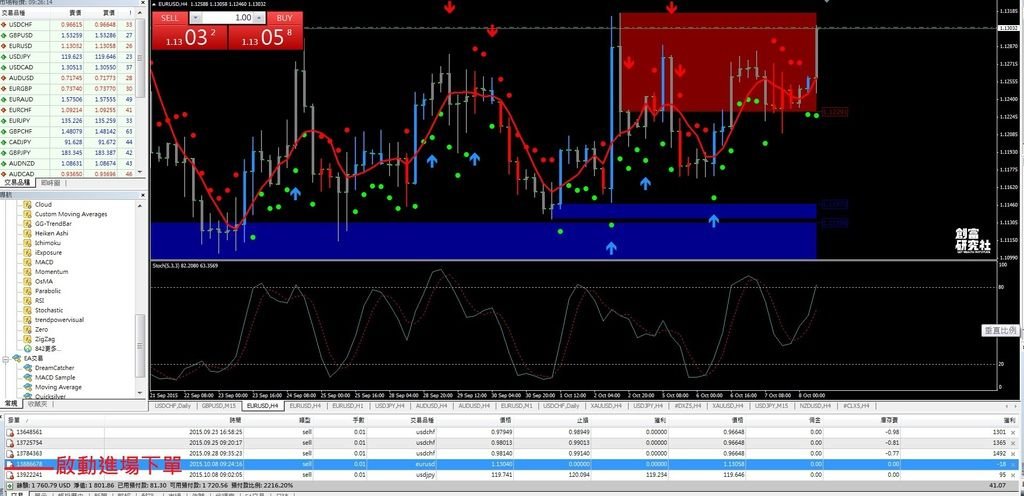Select the Moving Average expert advisor
1024x496 pixels.
tap(58, 387)
